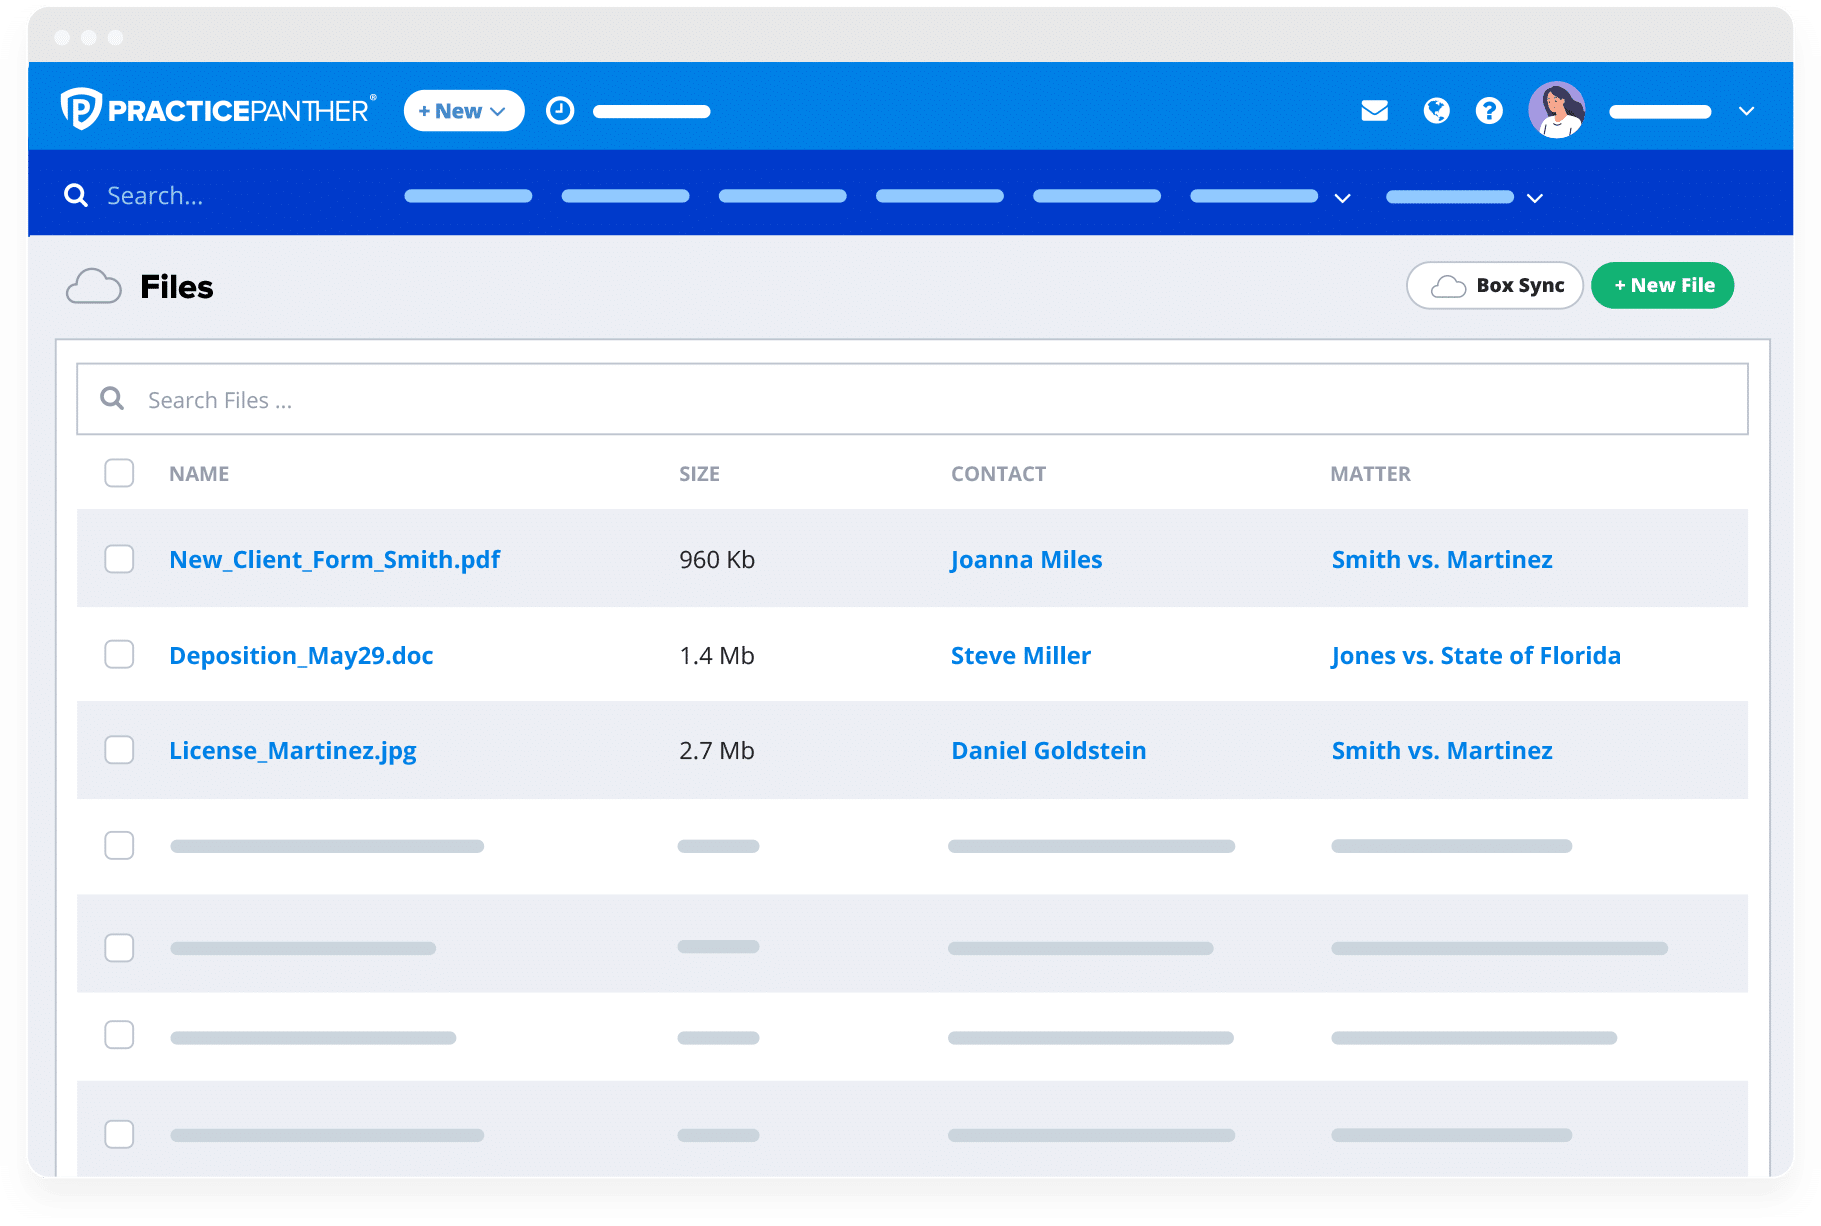The height and width of the screenshot is (1226, 1821).
Task: Expand the account dropdown chevron
Action: pyautogui.click(x=1746, y=112)
